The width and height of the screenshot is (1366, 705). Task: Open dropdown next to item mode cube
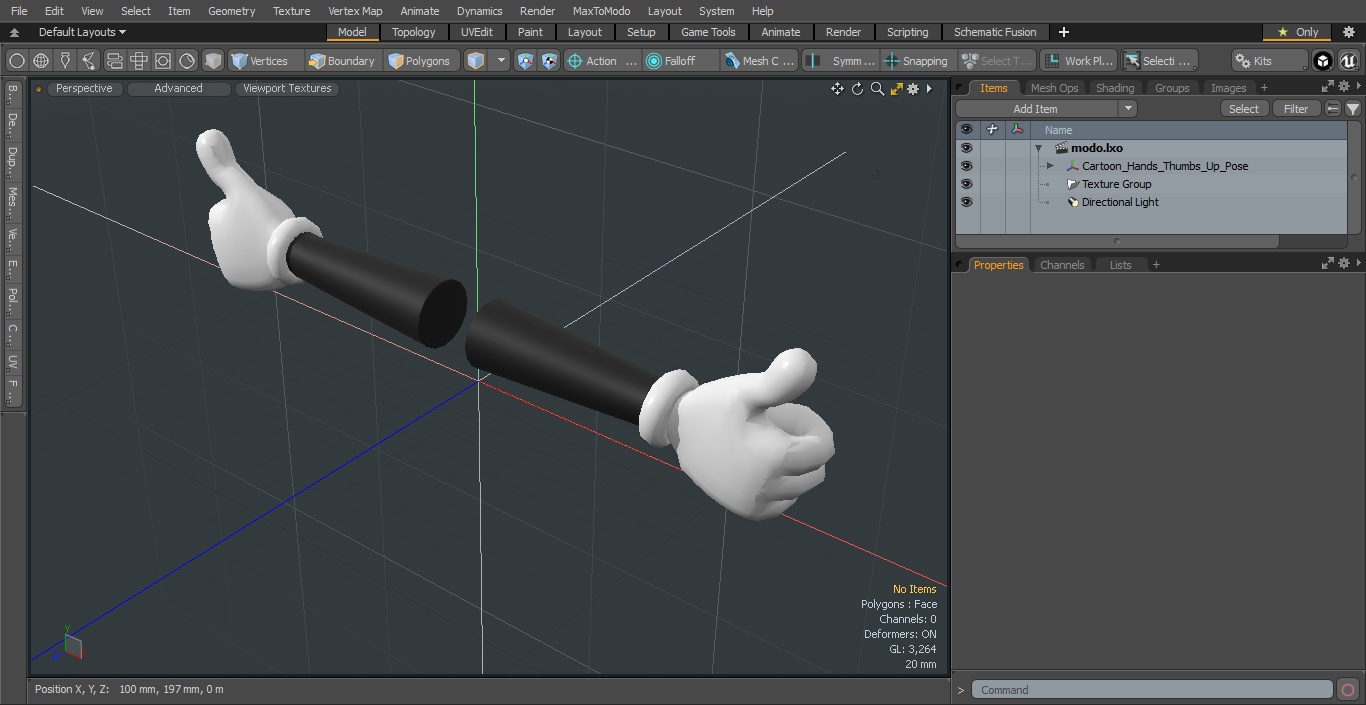pos(501,61)
